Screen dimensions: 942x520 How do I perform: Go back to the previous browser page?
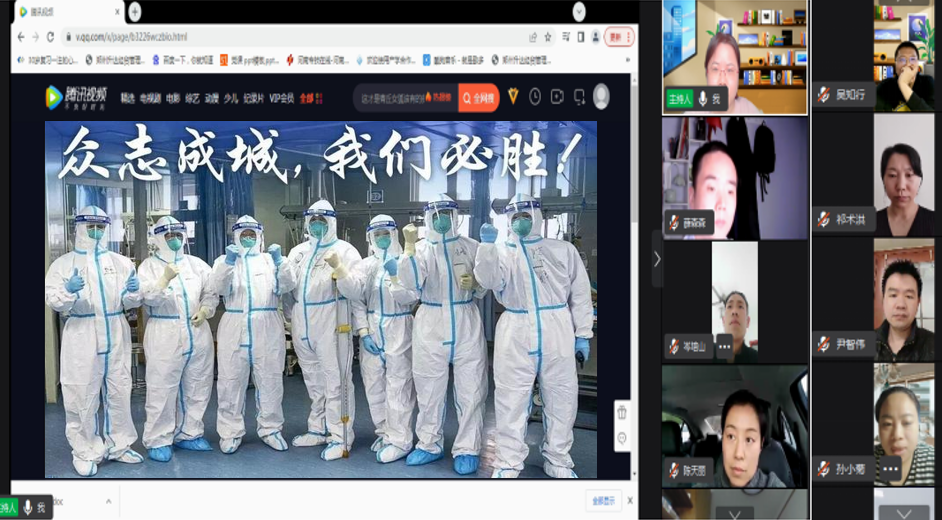(x=21, y=37)
